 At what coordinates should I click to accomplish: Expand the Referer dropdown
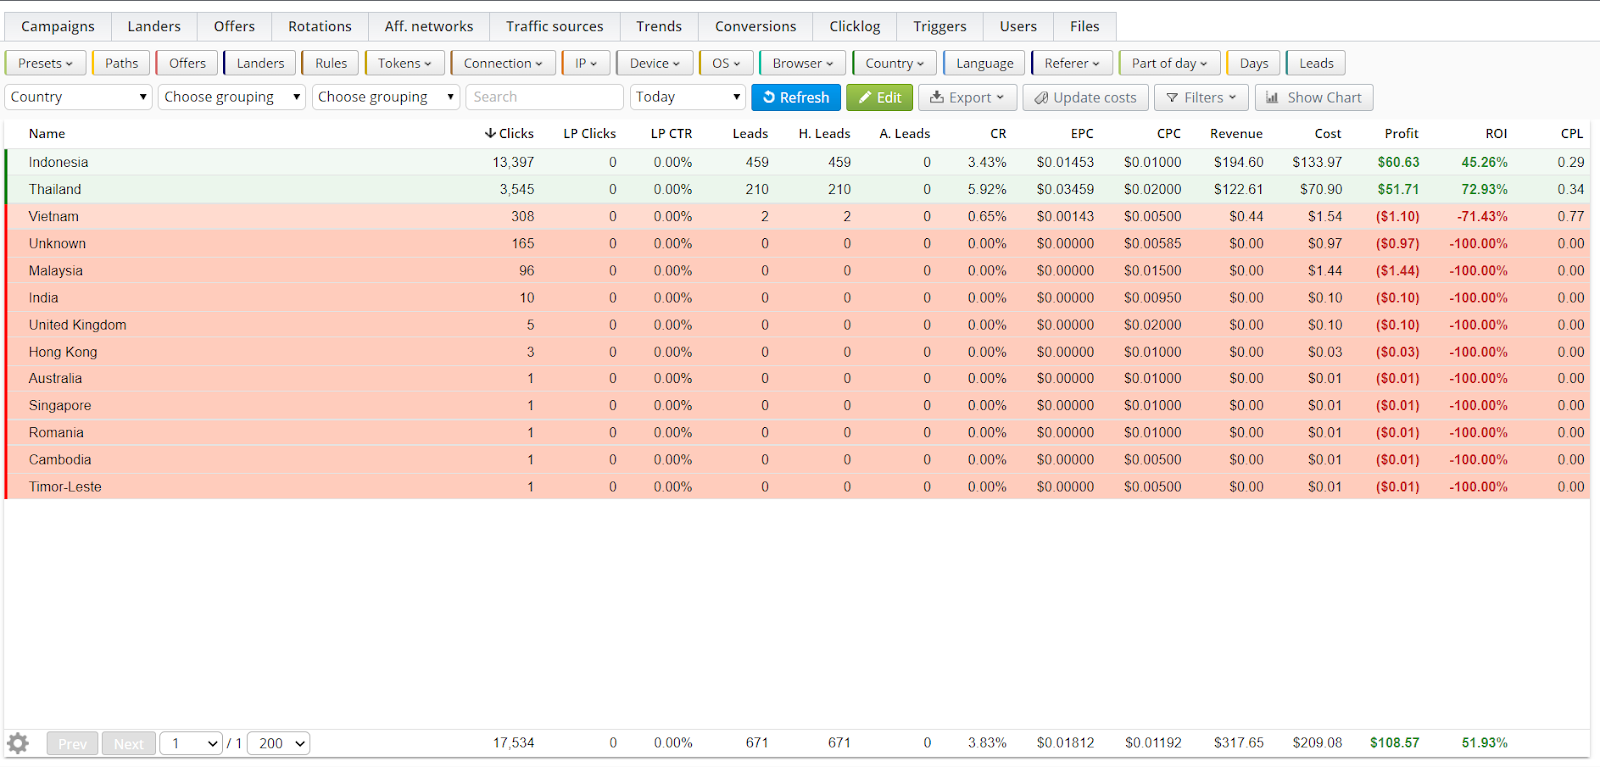(x=1072, y=63)
